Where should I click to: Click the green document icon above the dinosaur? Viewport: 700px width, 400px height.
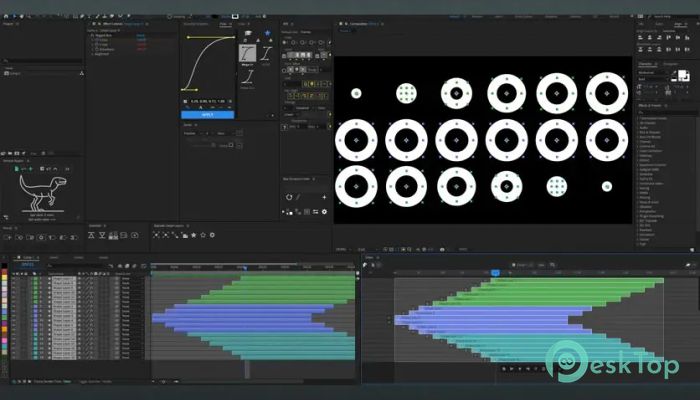pos(17,169)
